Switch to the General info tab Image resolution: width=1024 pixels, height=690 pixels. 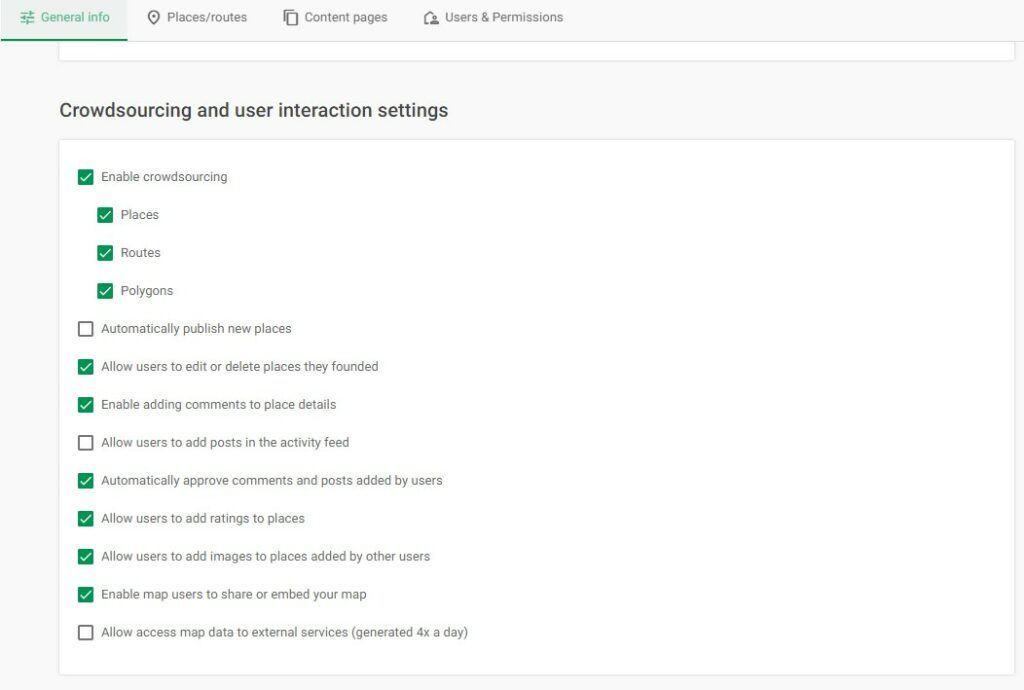(x=65, y=18)
